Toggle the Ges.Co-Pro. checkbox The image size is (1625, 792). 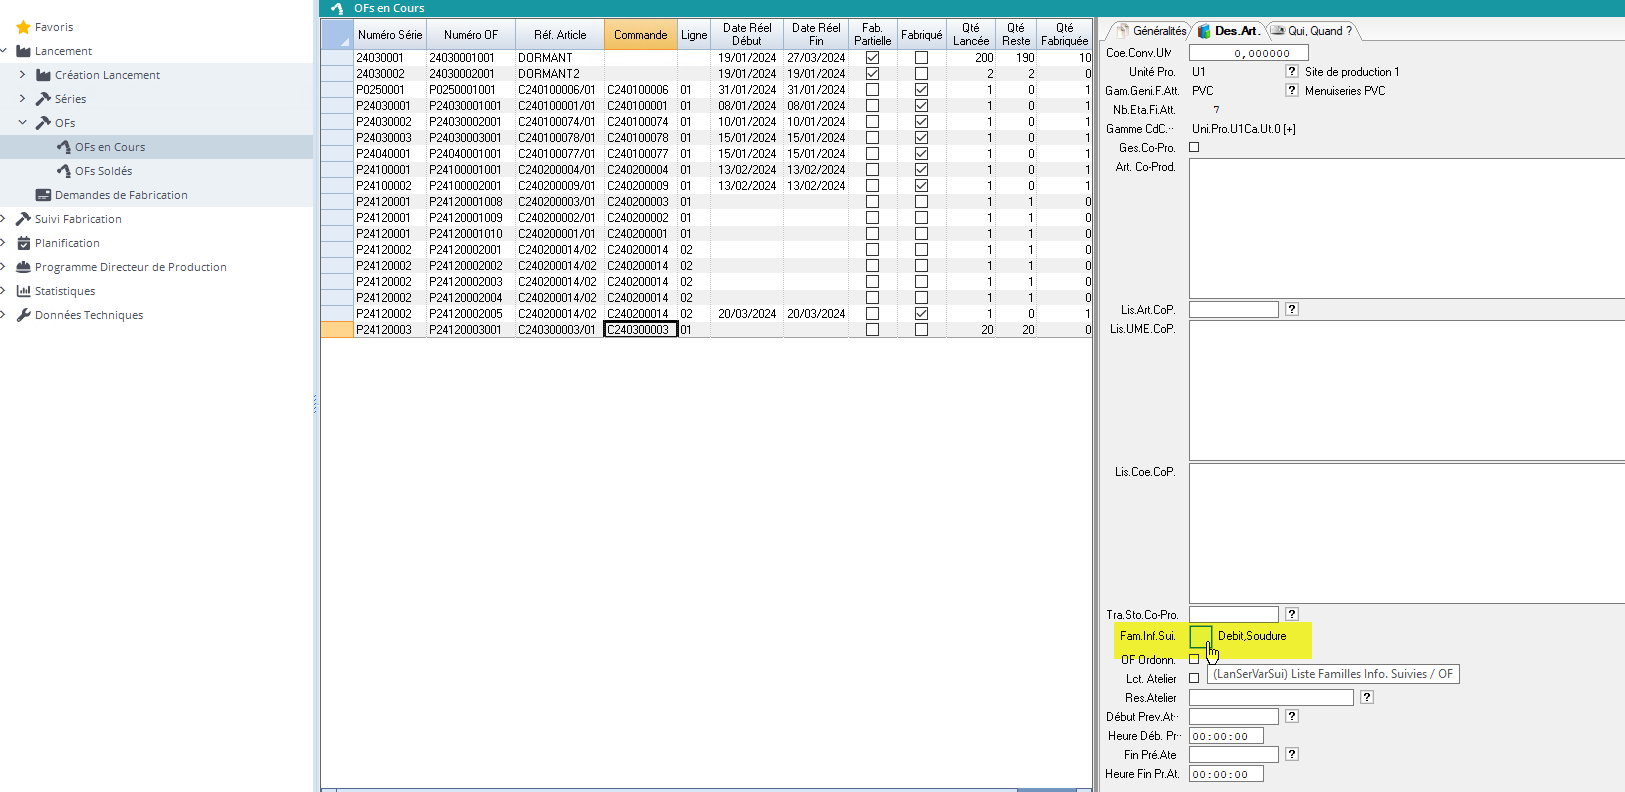[x=1194, y=148]
